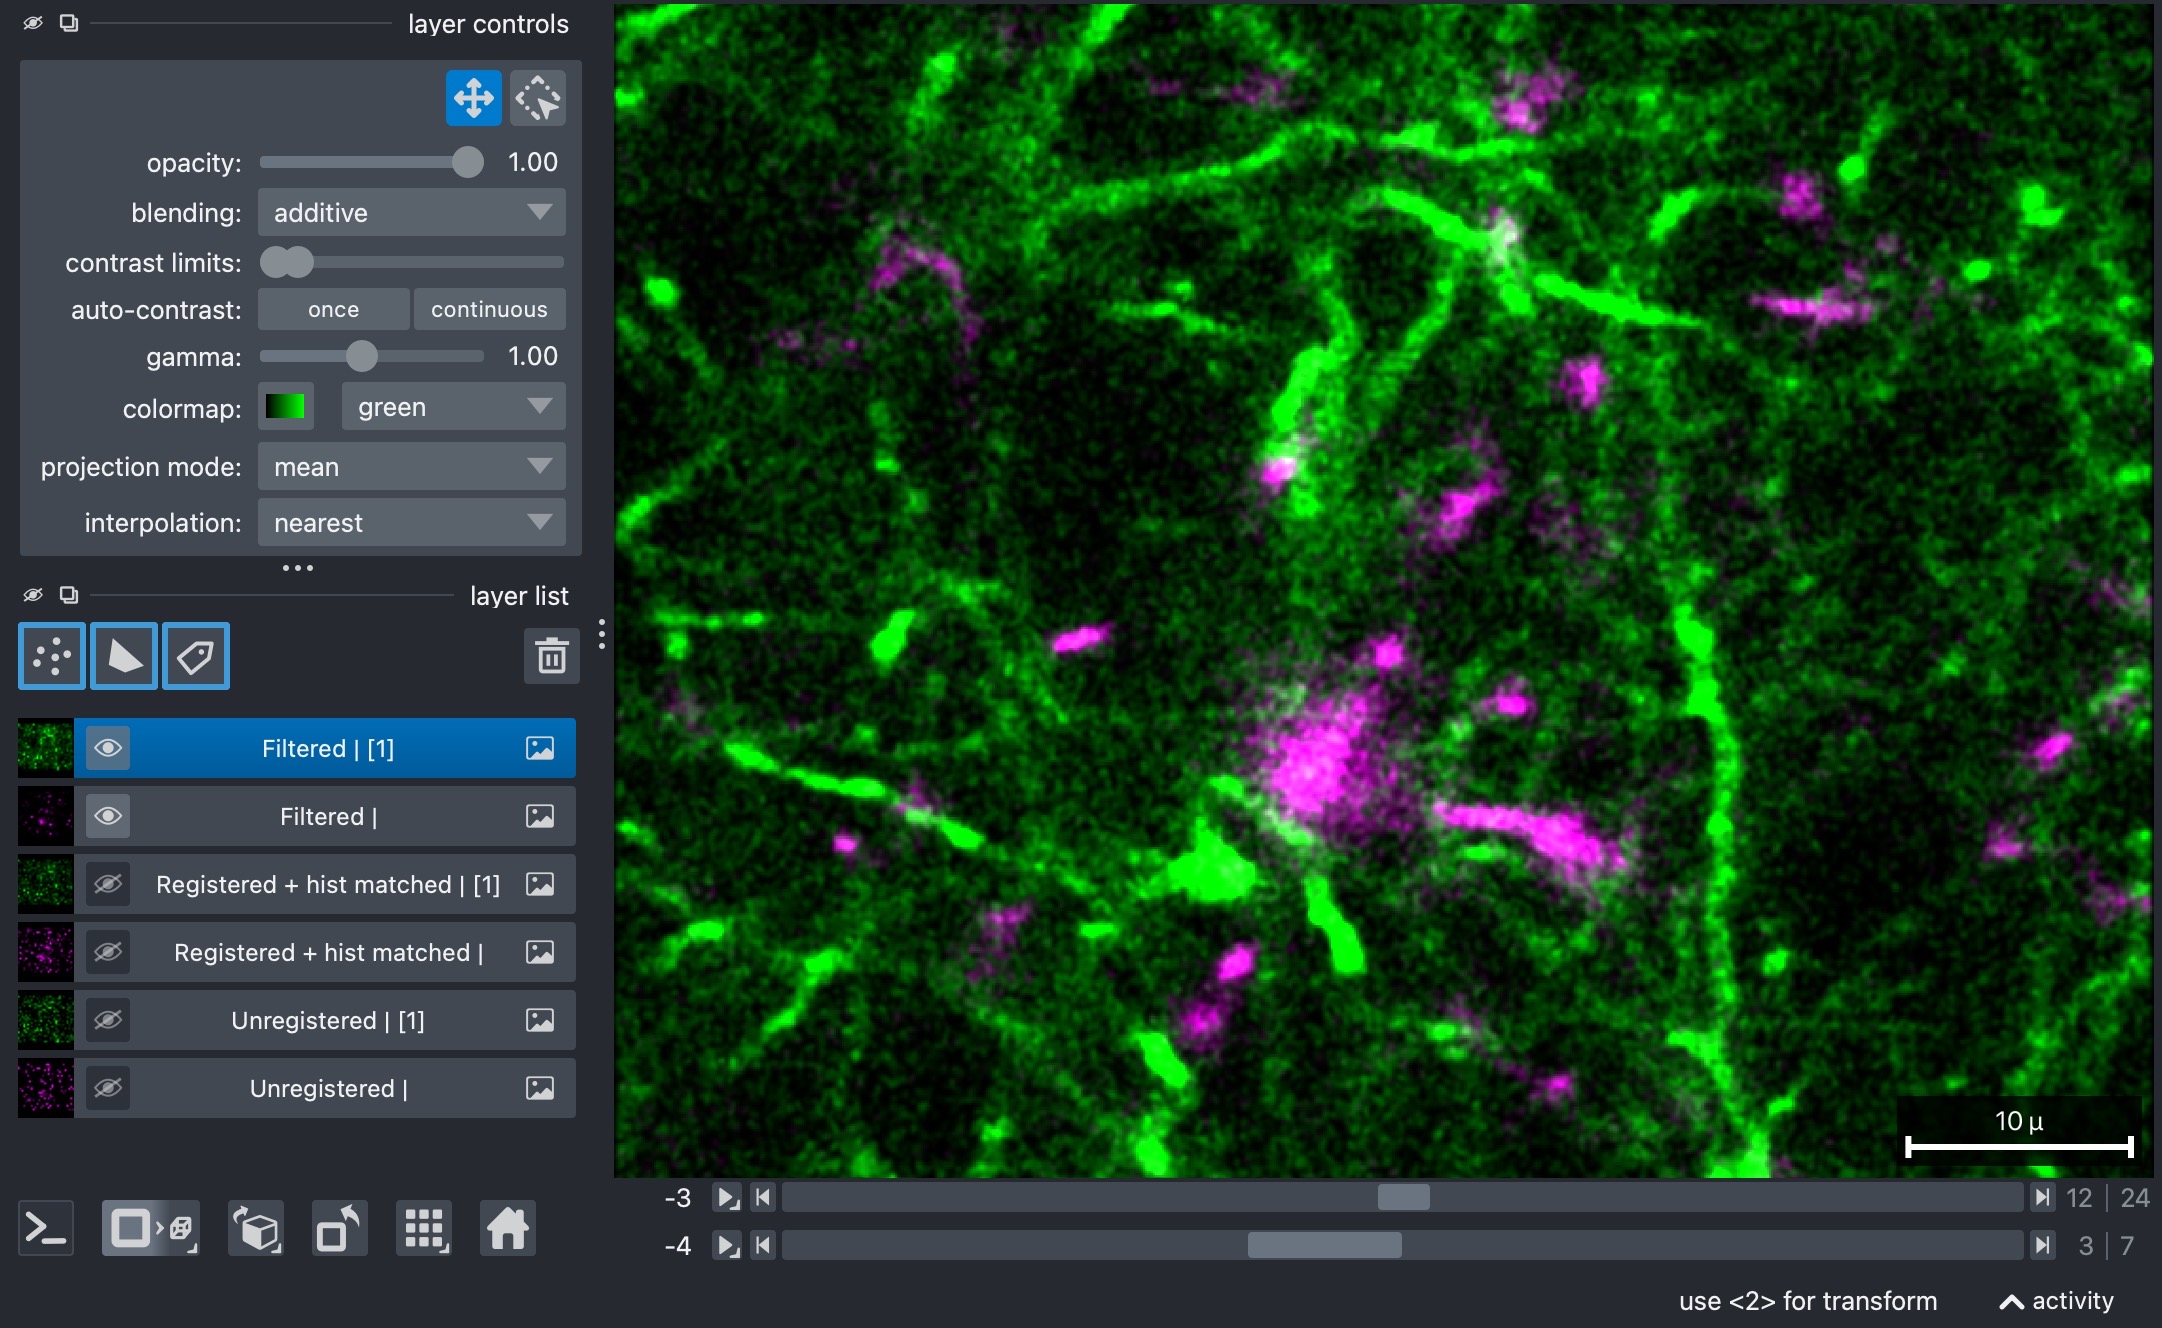Show the Unregistered | layer
Image resolution: width=2162 pixels, height=1328 pixels.
click(x=108, y=1088)
